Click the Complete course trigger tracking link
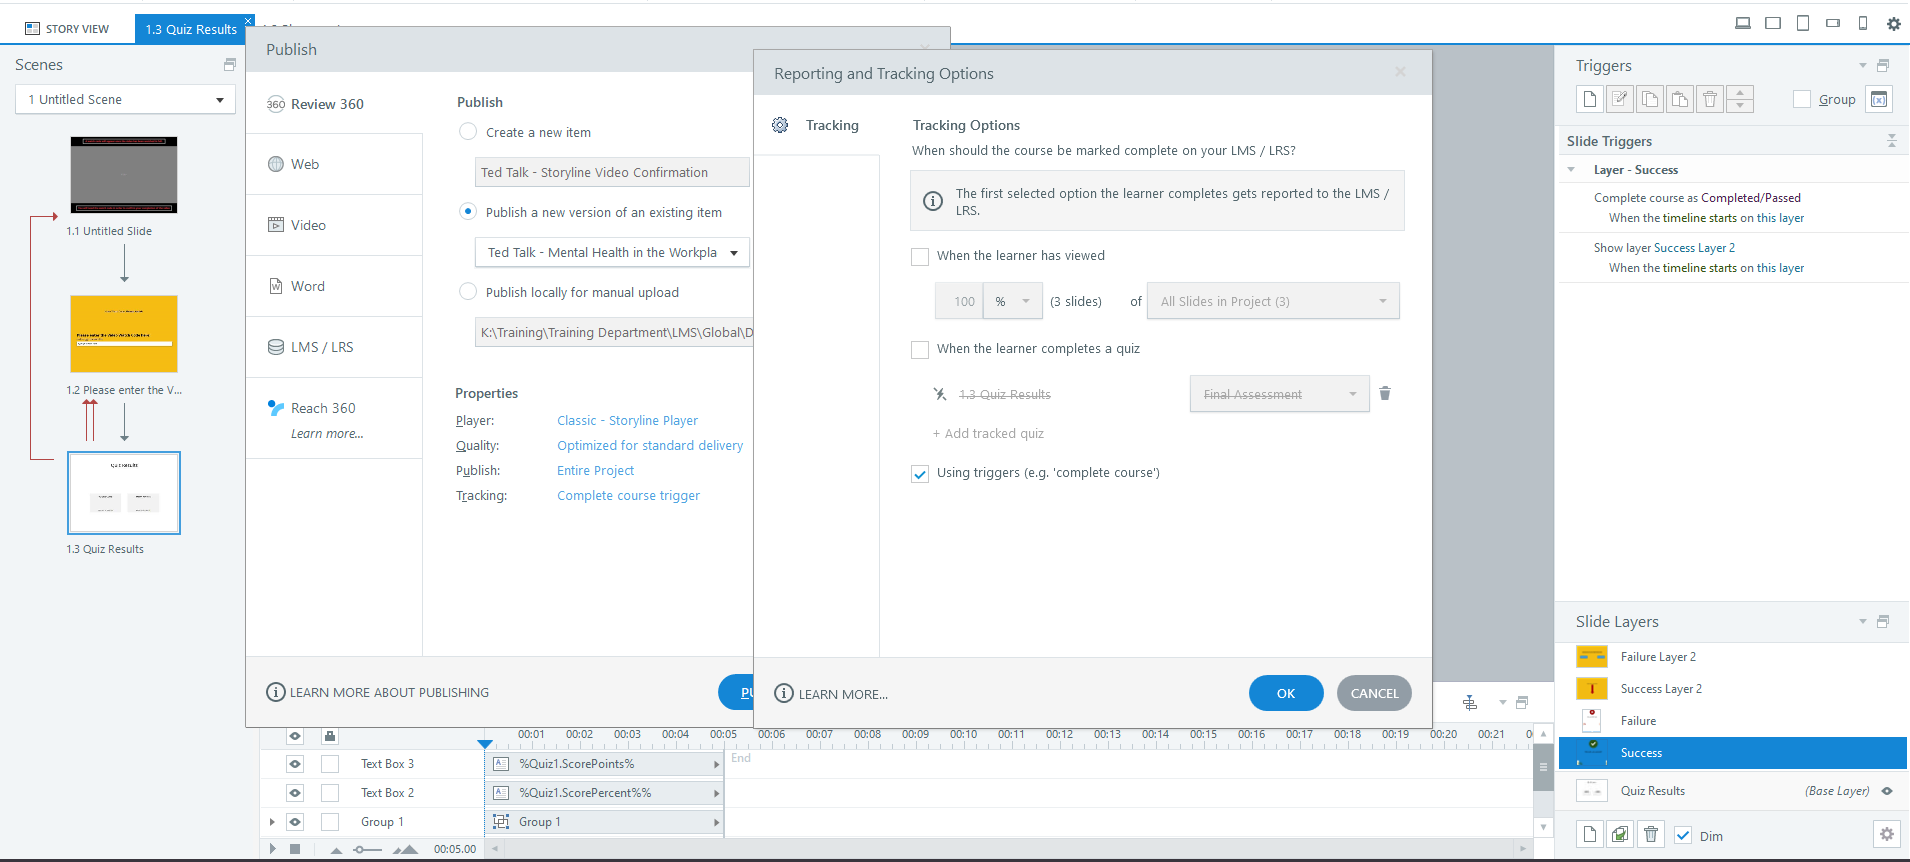 point(628,496)
